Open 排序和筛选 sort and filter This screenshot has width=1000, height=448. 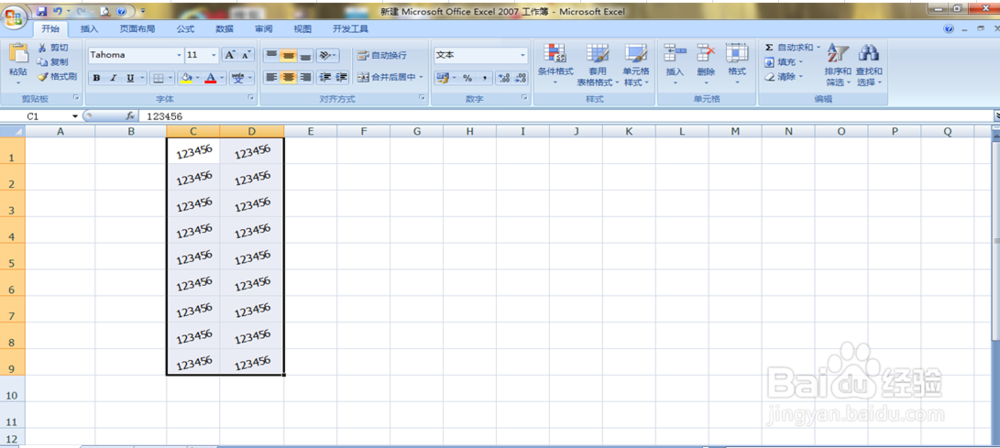(x=837, y=65)
